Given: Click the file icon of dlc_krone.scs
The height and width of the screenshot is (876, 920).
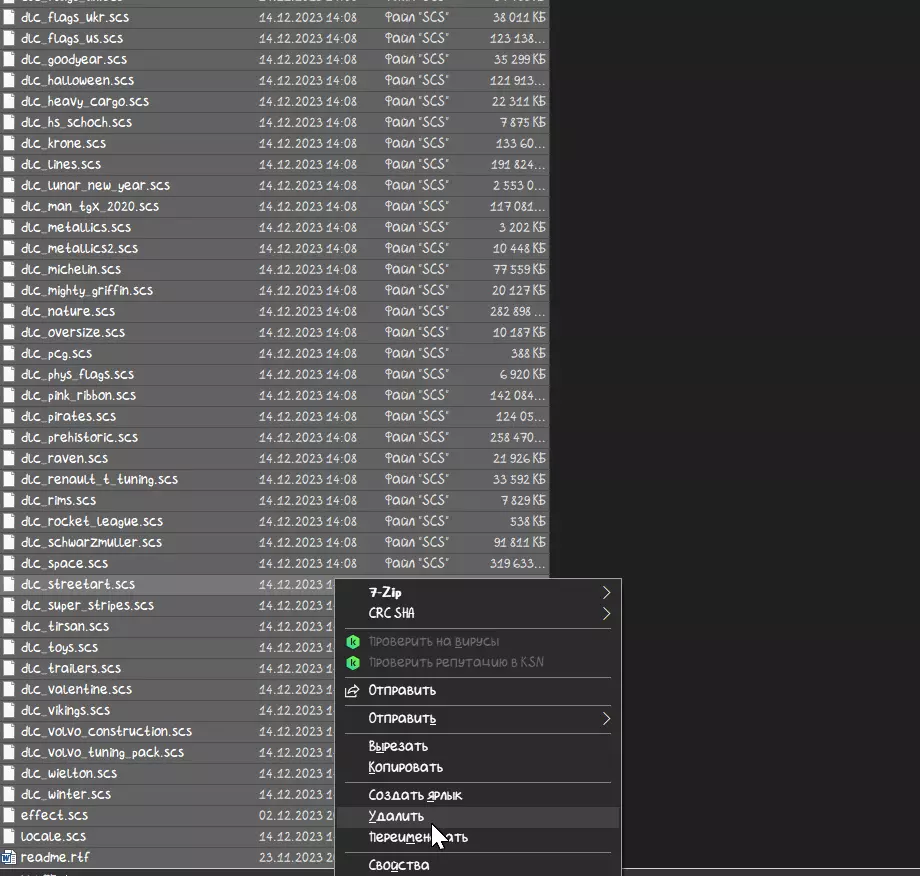Looking at the screenshot, I should pos(9,143).
